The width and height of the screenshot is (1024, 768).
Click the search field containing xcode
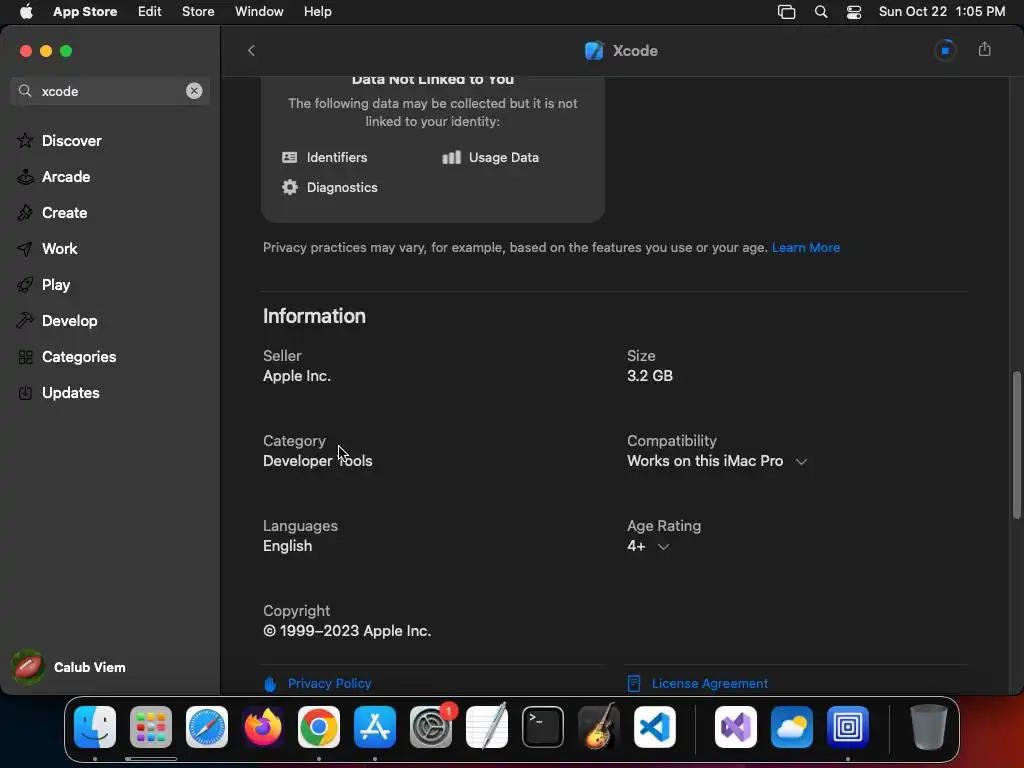tap(110, 91)
